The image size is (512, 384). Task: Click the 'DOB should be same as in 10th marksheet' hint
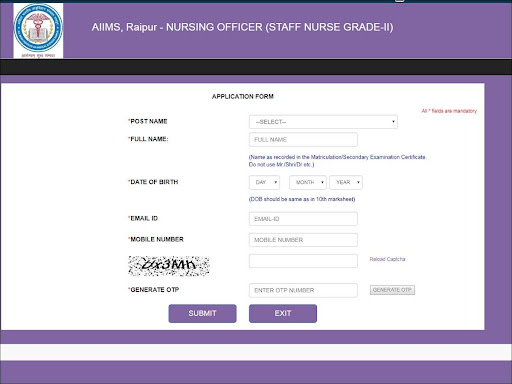[x=302, y=199]
